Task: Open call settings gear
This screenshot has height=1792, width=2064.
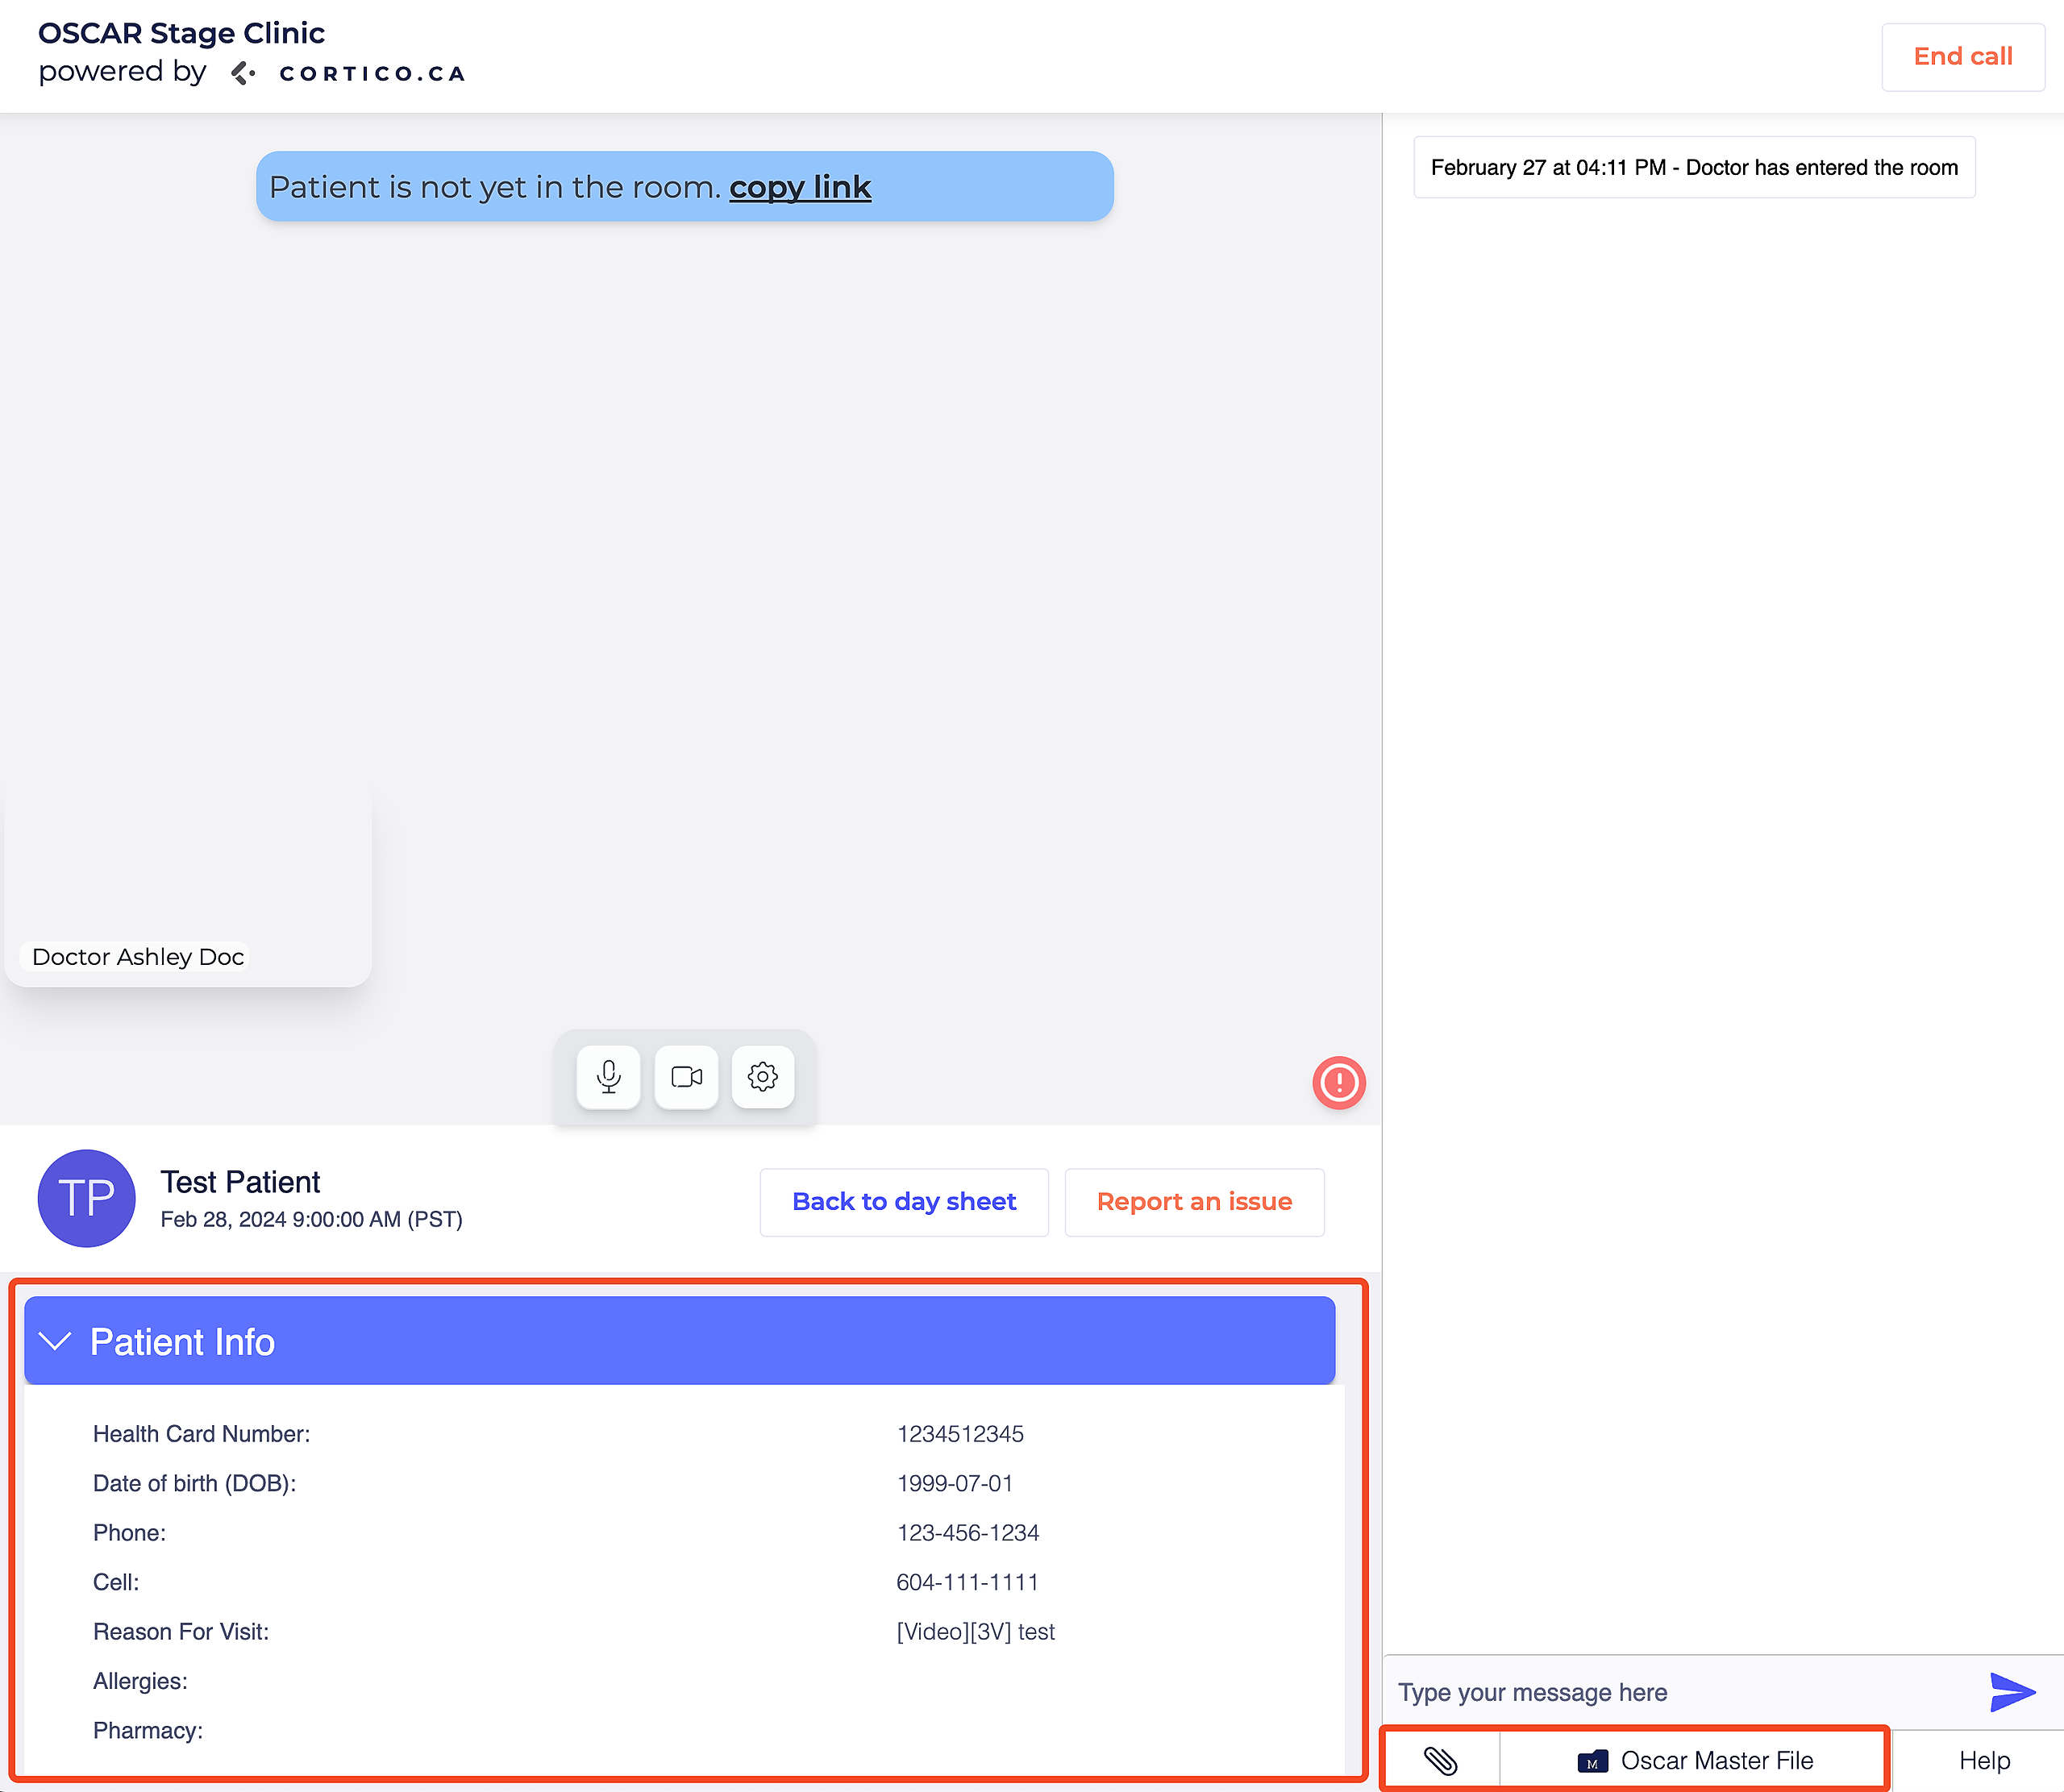Action: 763,1077
